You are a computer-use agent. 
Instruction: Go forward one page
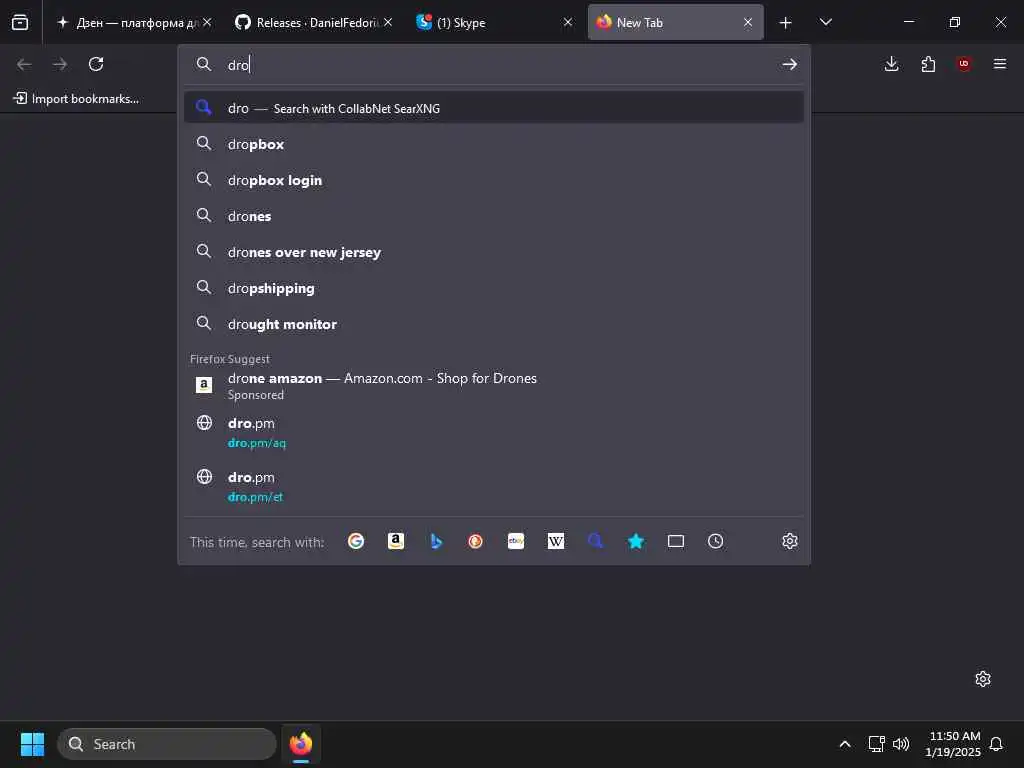60,64
